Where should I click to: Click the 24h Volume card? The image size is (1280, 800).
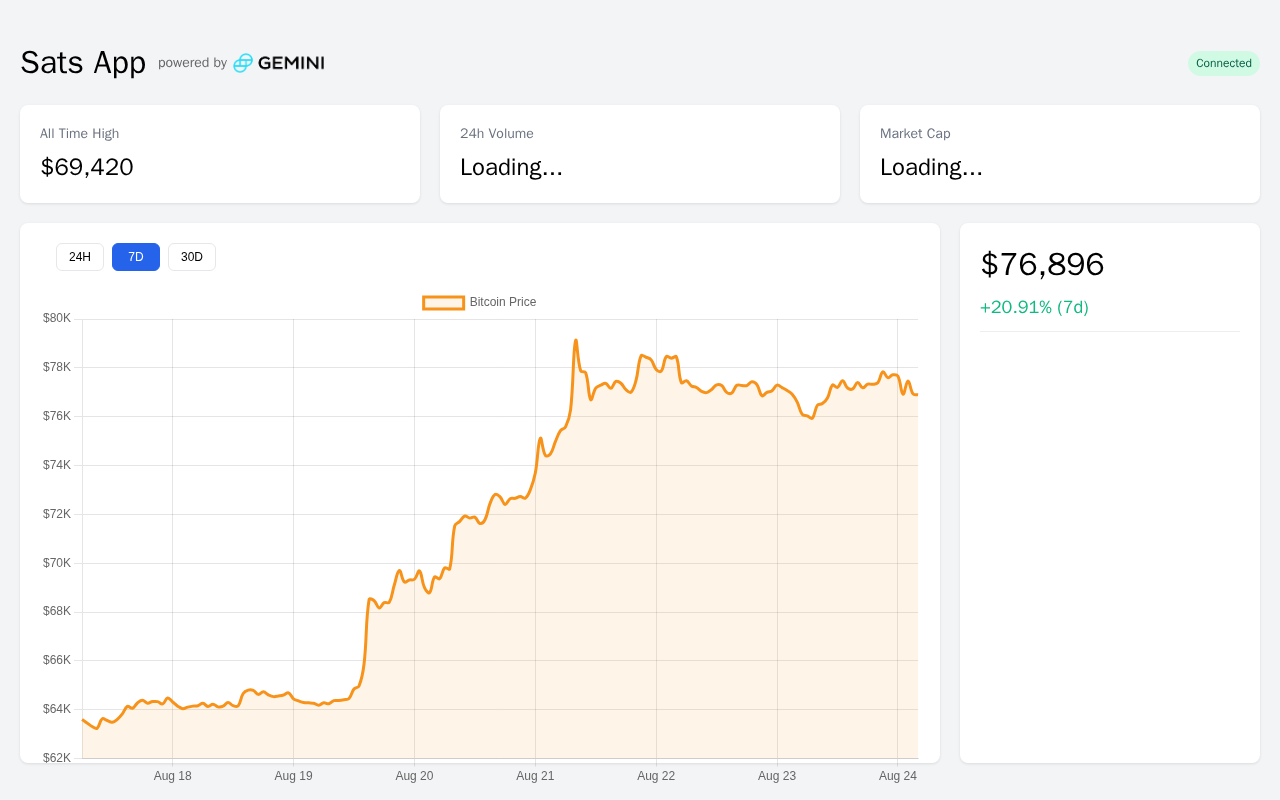[640, 154]
